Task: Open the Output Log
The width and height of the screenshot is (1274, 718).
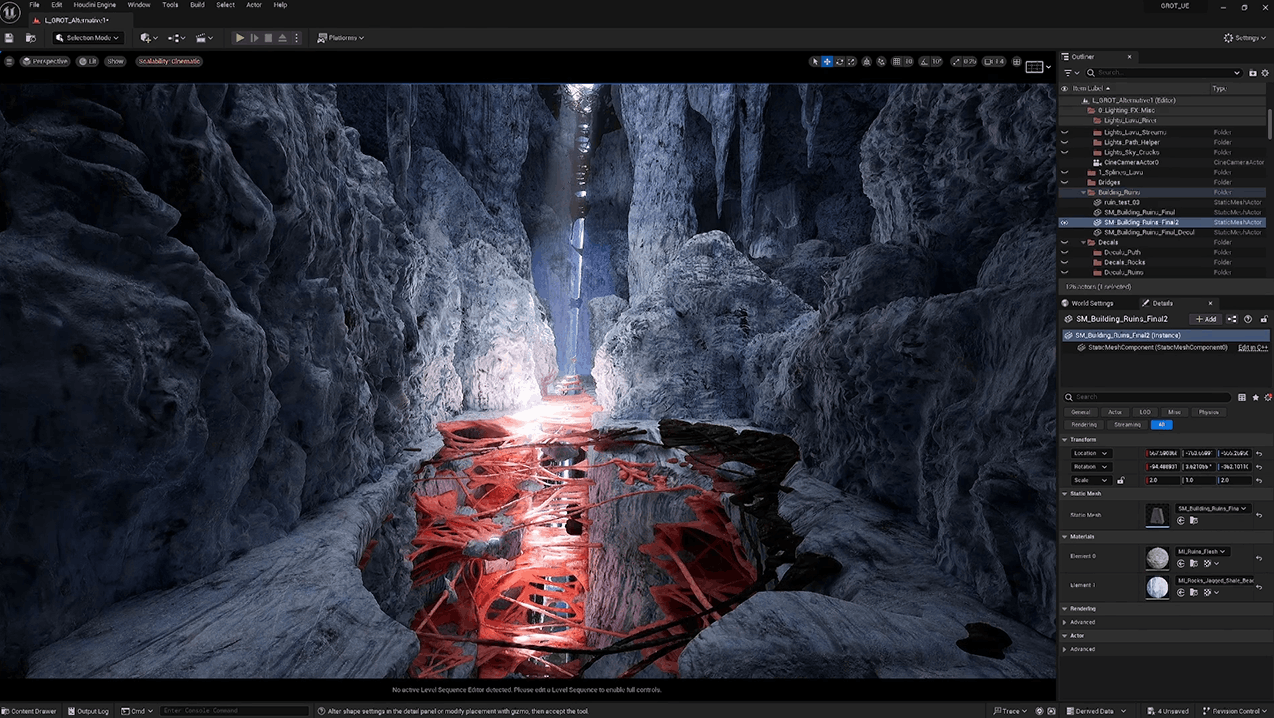Action: point(89,711)
